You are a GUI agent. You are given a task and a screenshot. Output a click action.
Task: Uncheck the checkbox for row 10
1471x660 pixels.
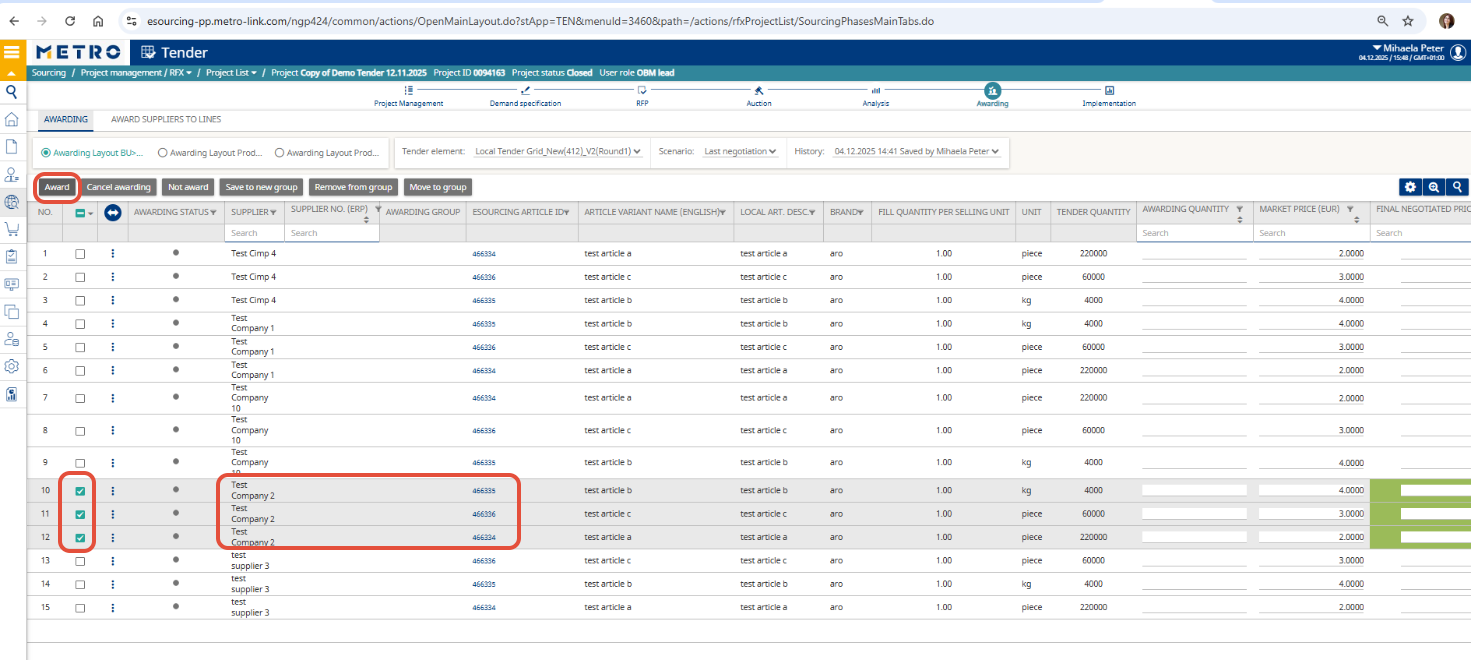tap(80, 491)
